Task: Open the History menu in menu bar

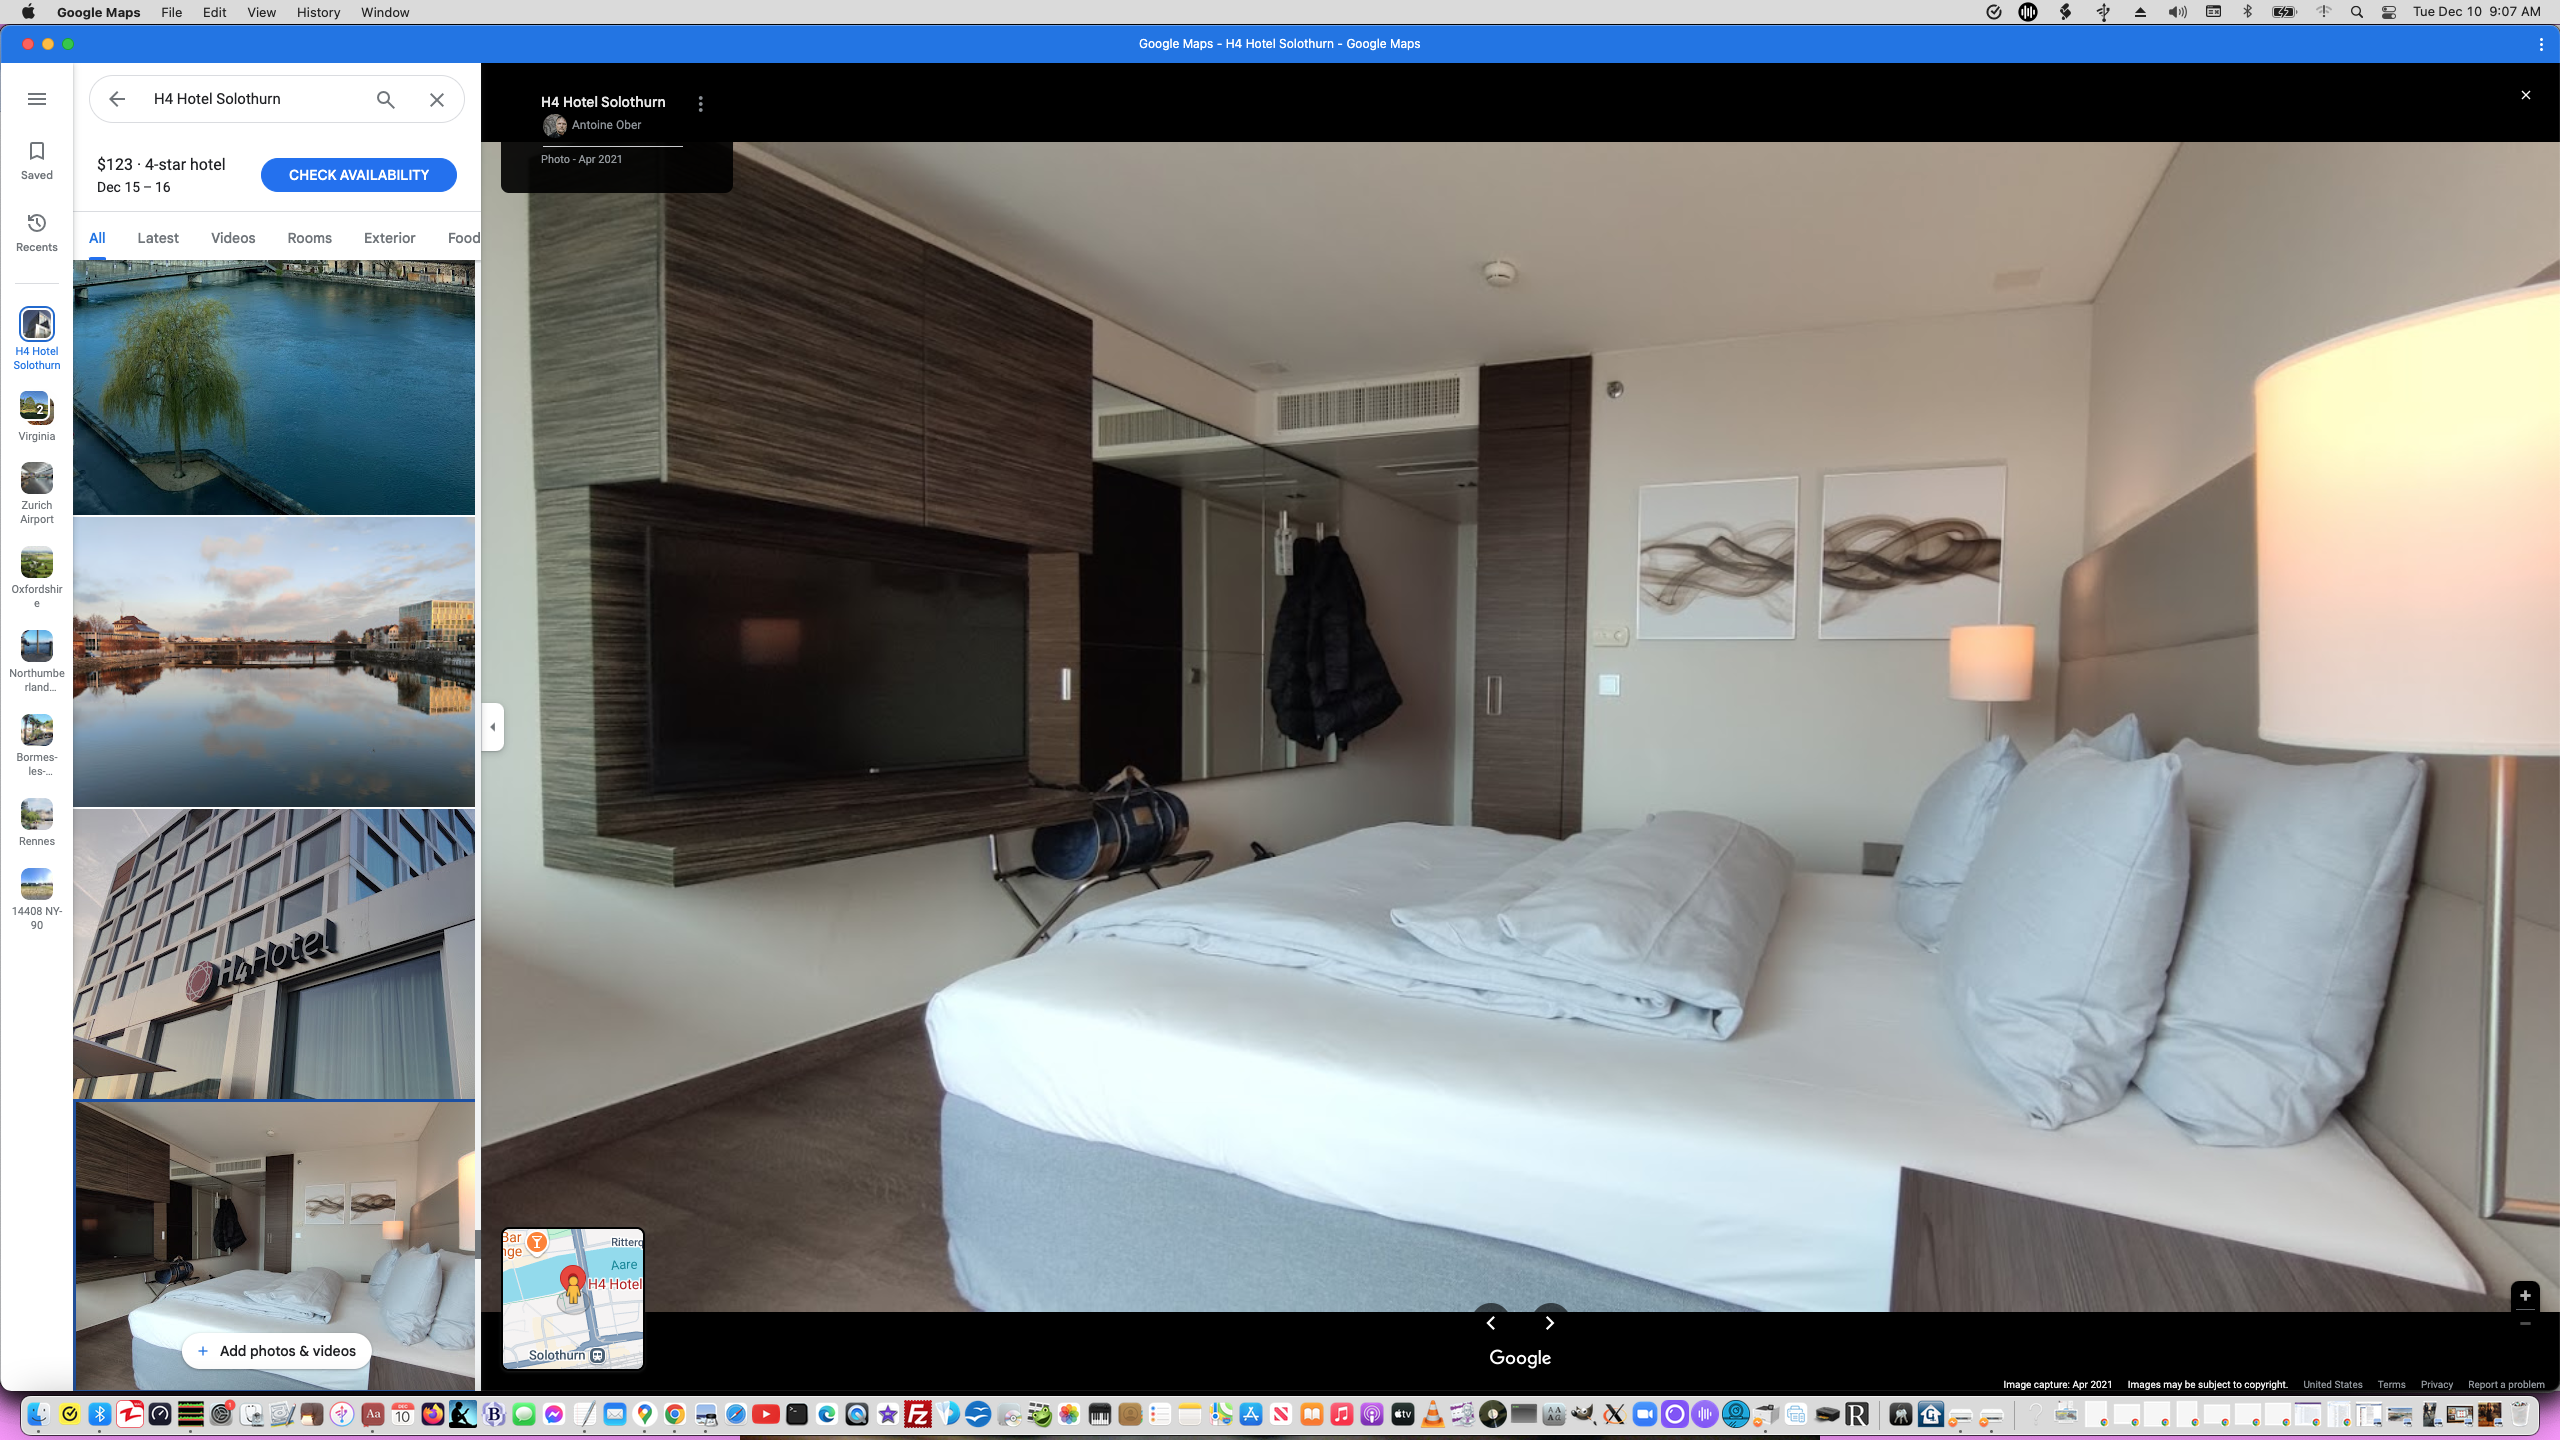Action: pos(318,12)
